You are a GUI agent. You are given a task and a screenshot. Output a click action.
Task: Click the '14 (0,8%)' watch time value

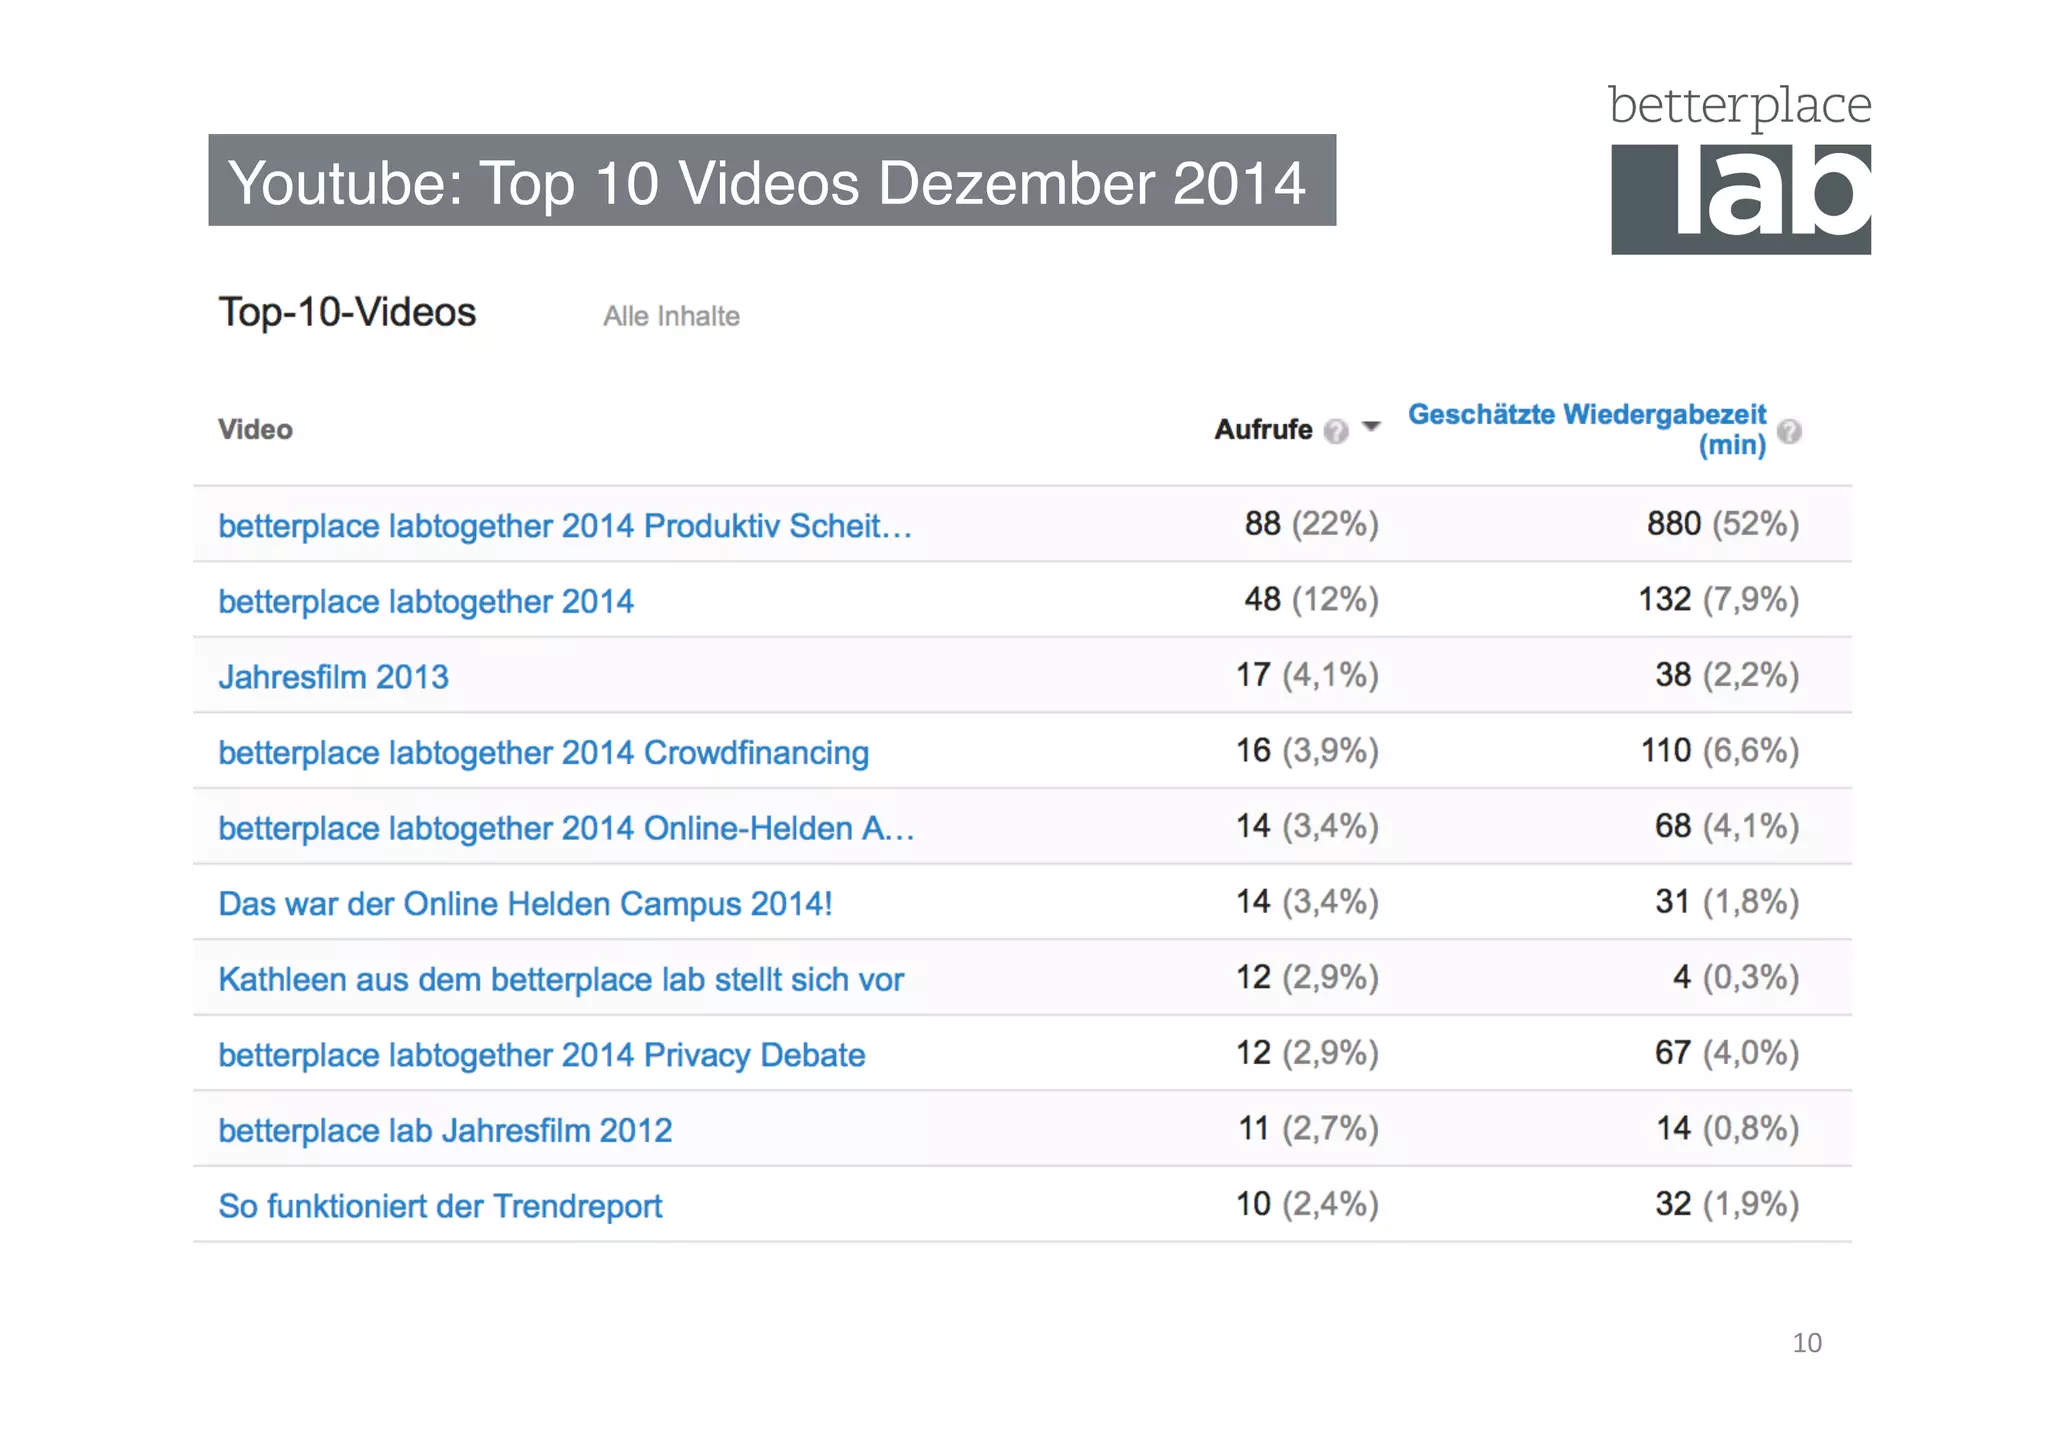pyautogui.click(x=1727, y=1128)
